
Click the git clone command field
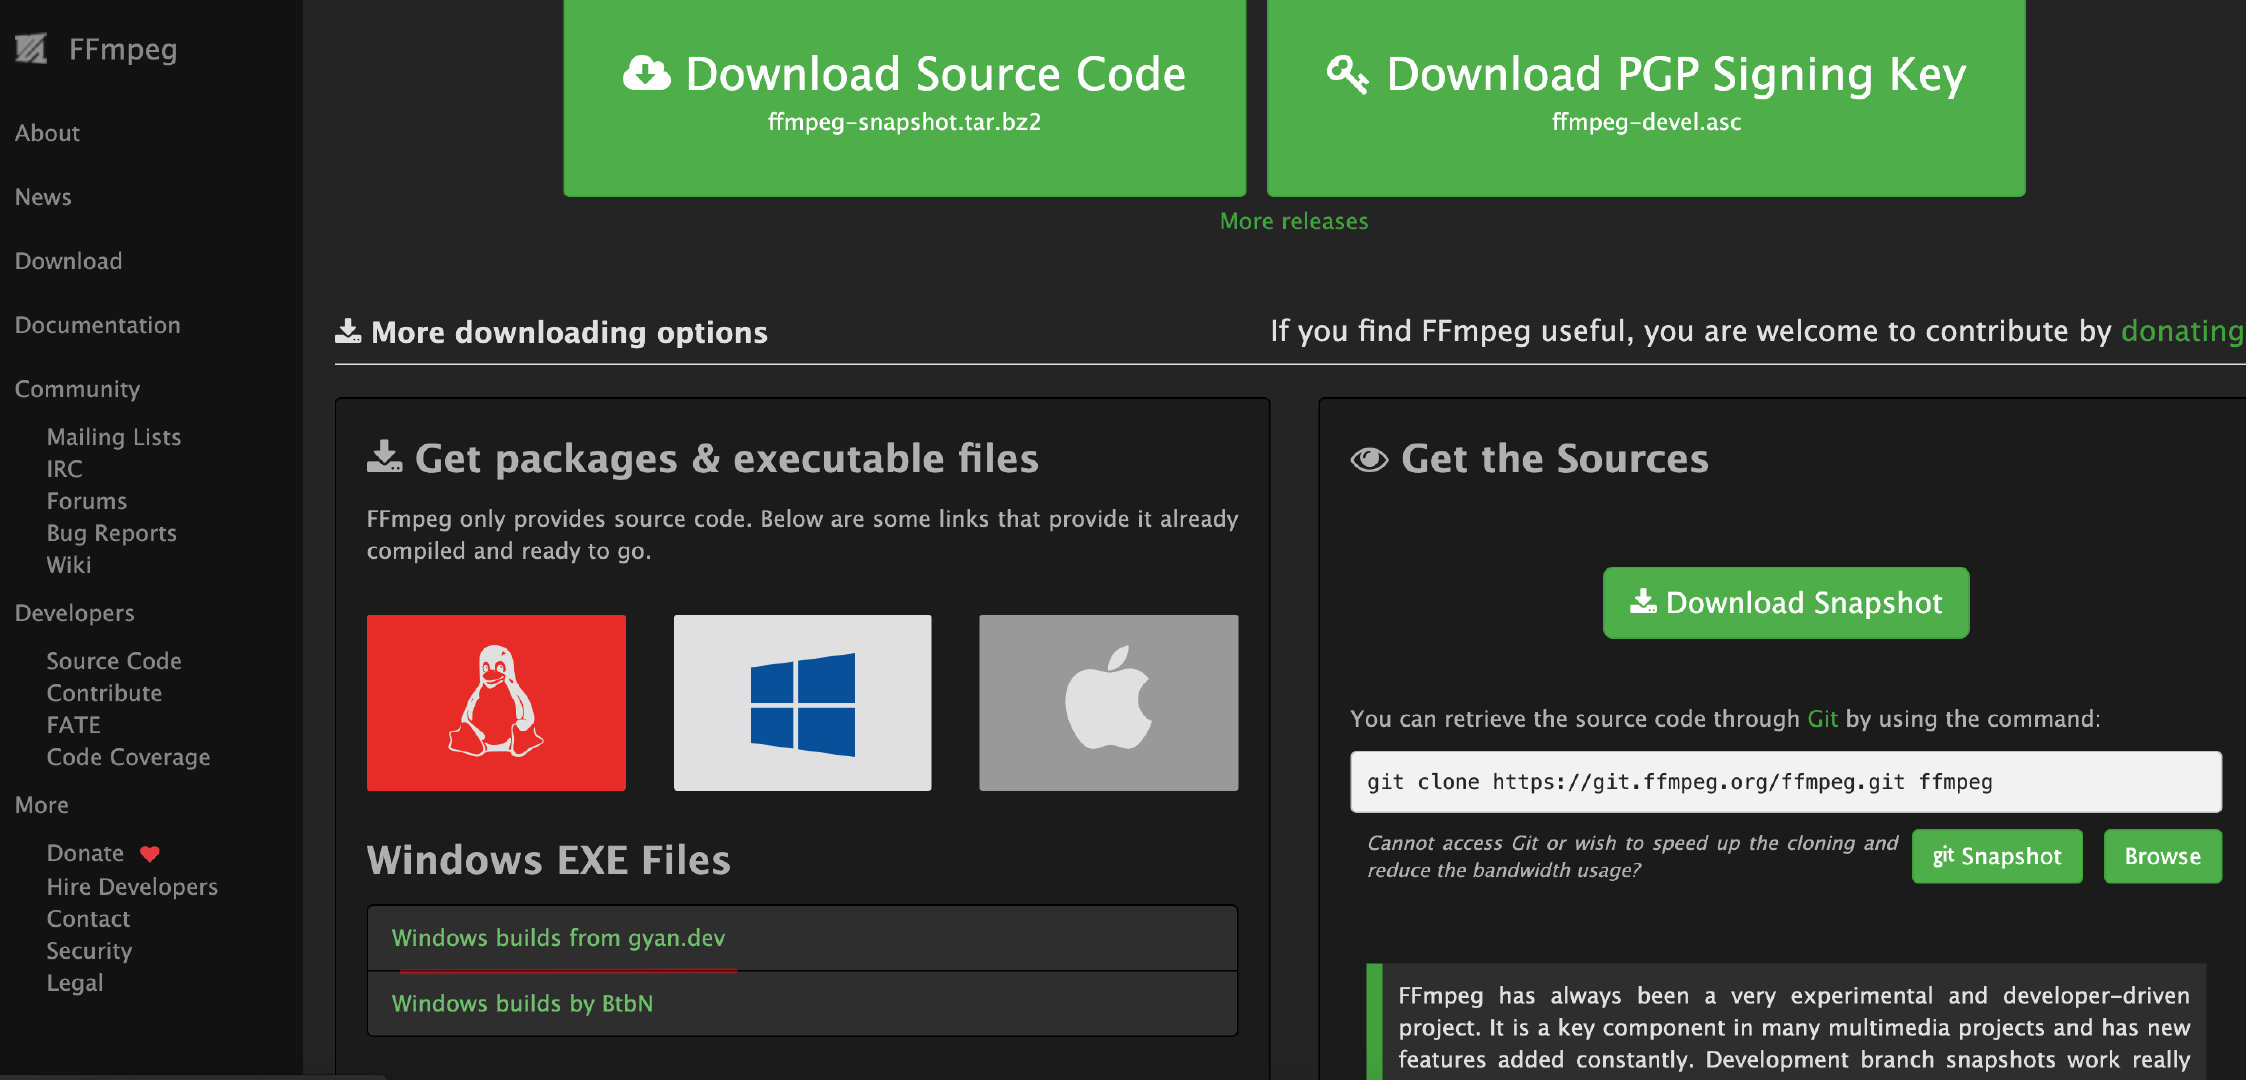pyautogui.click(x=1785, y=782)
